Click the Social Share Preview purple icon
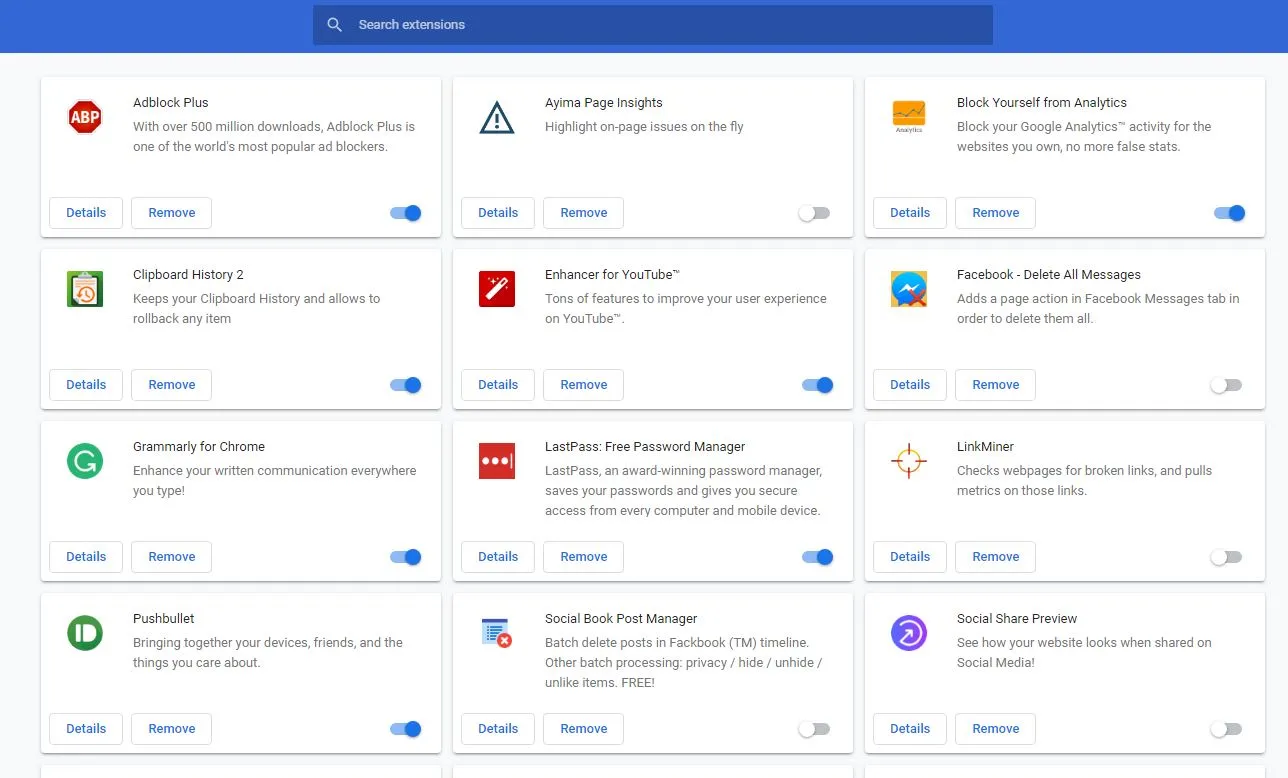Viewport: 1288px width, 778px height. [x=909, y=633]
